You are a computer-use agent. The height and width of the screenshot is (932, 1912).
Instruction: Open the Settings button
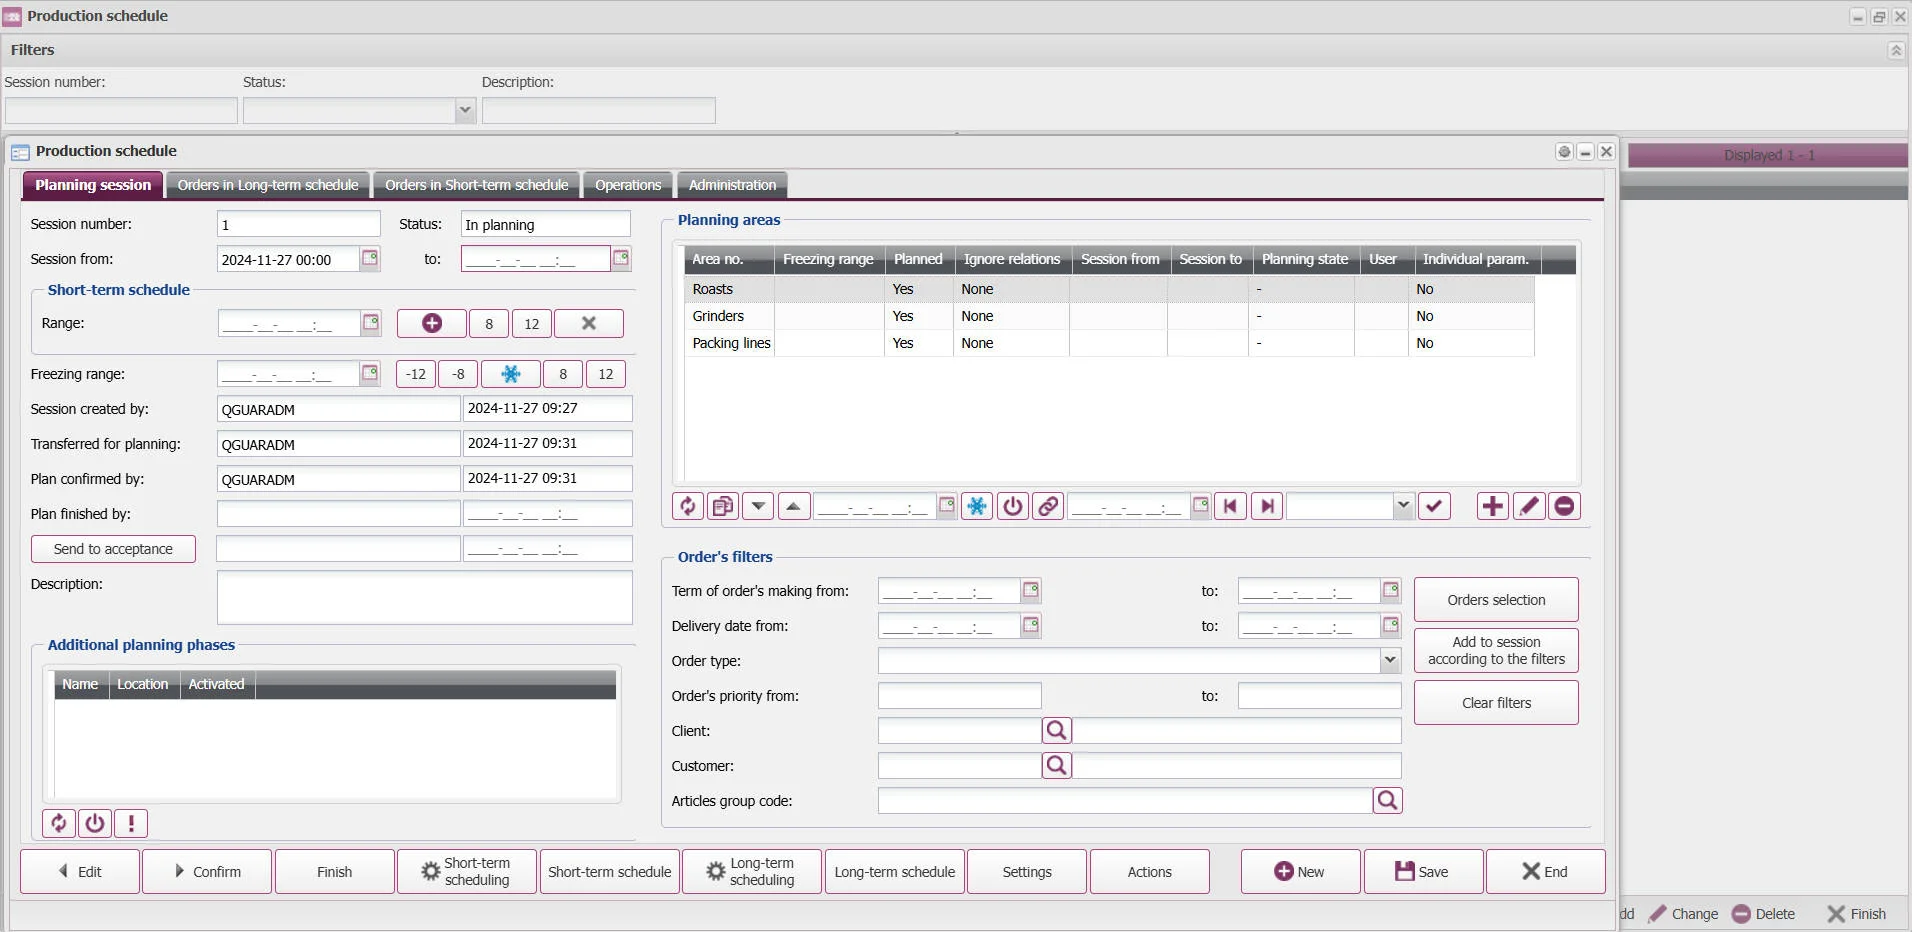pyautogui.click(x=1027, y=871)
